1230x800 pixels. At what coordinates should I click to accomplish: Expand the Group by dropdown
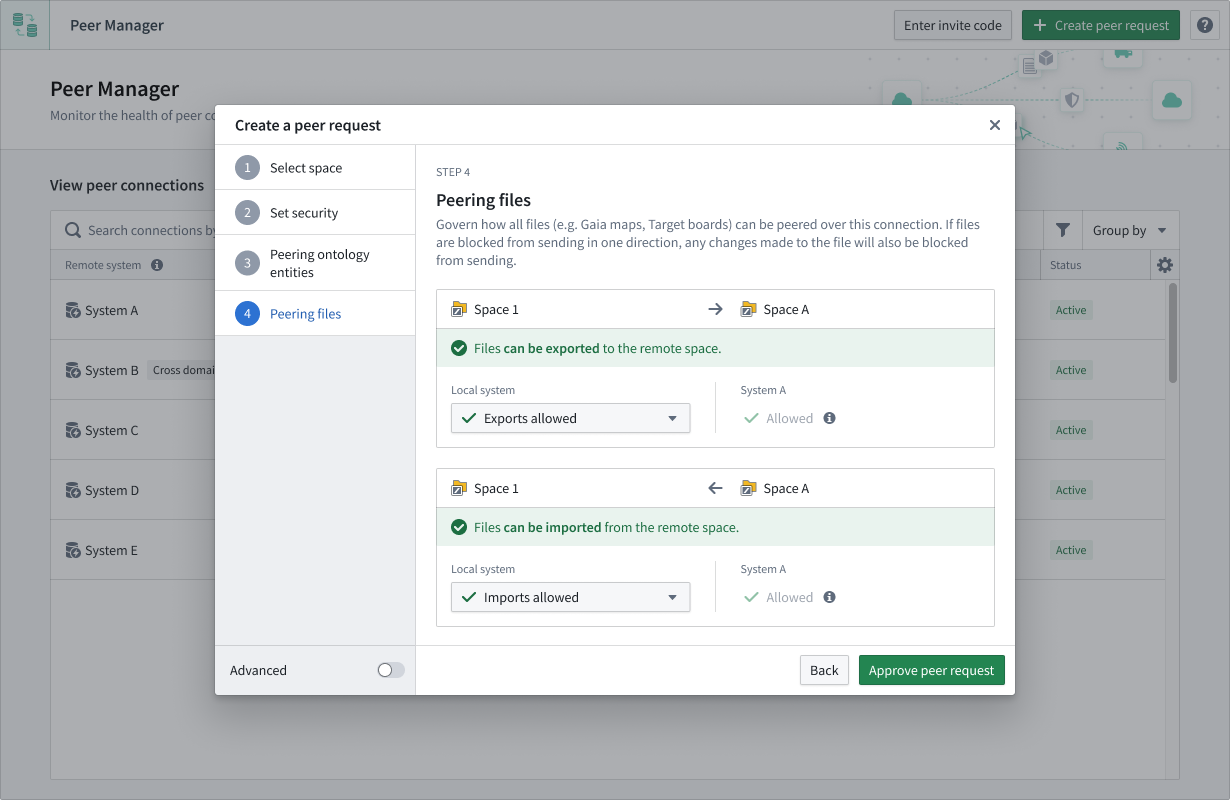click(1129, 230)
